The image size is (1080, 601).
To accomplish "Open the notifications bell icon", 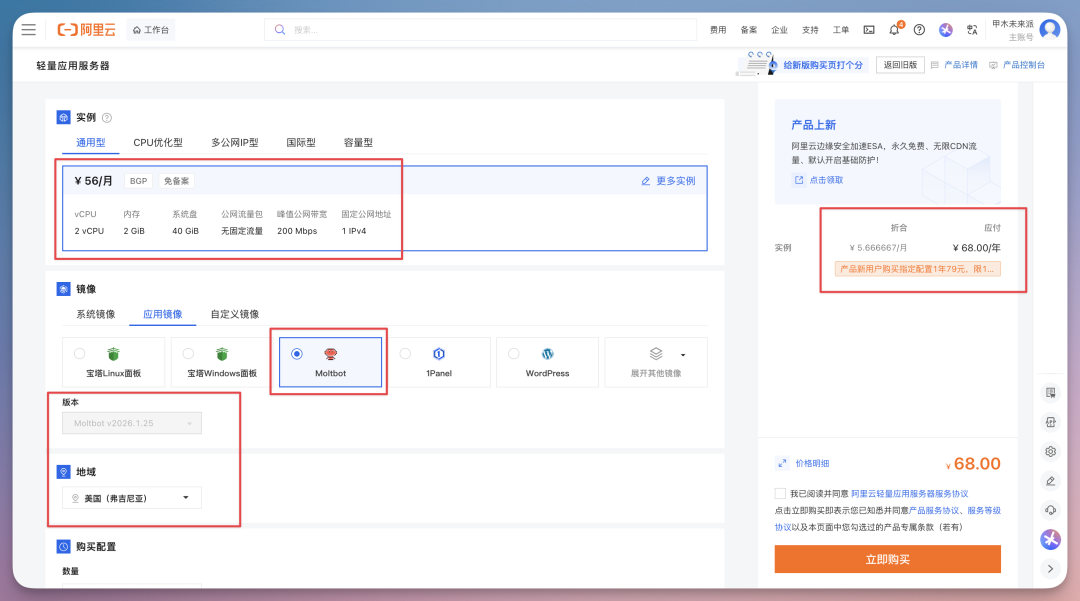I will pos(894,30).
